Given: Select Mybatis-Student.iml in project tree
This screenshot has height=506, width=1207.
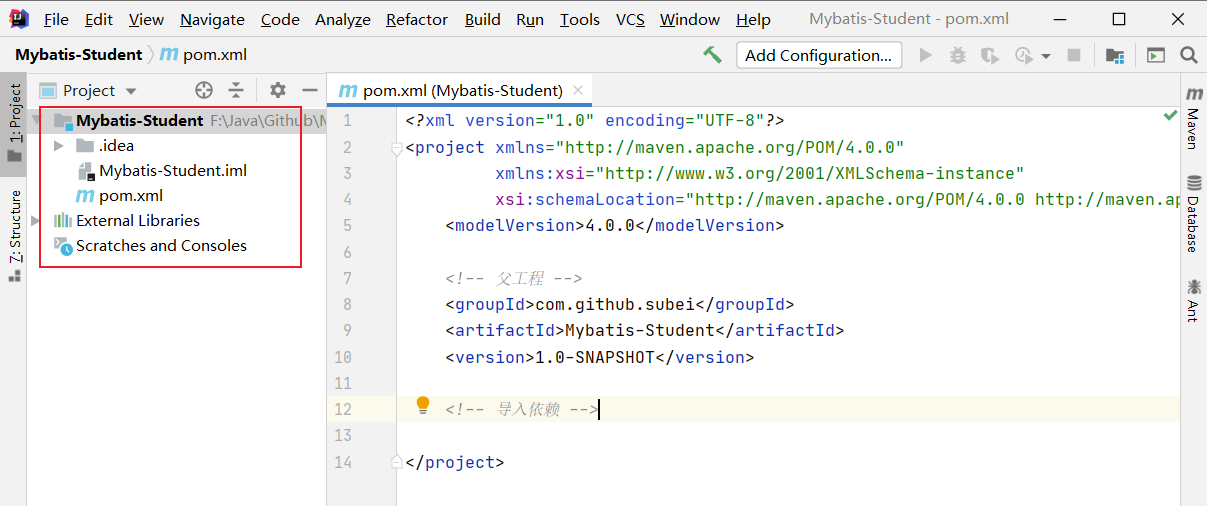Looking at the screenshot, I should (x=172, y=171).
